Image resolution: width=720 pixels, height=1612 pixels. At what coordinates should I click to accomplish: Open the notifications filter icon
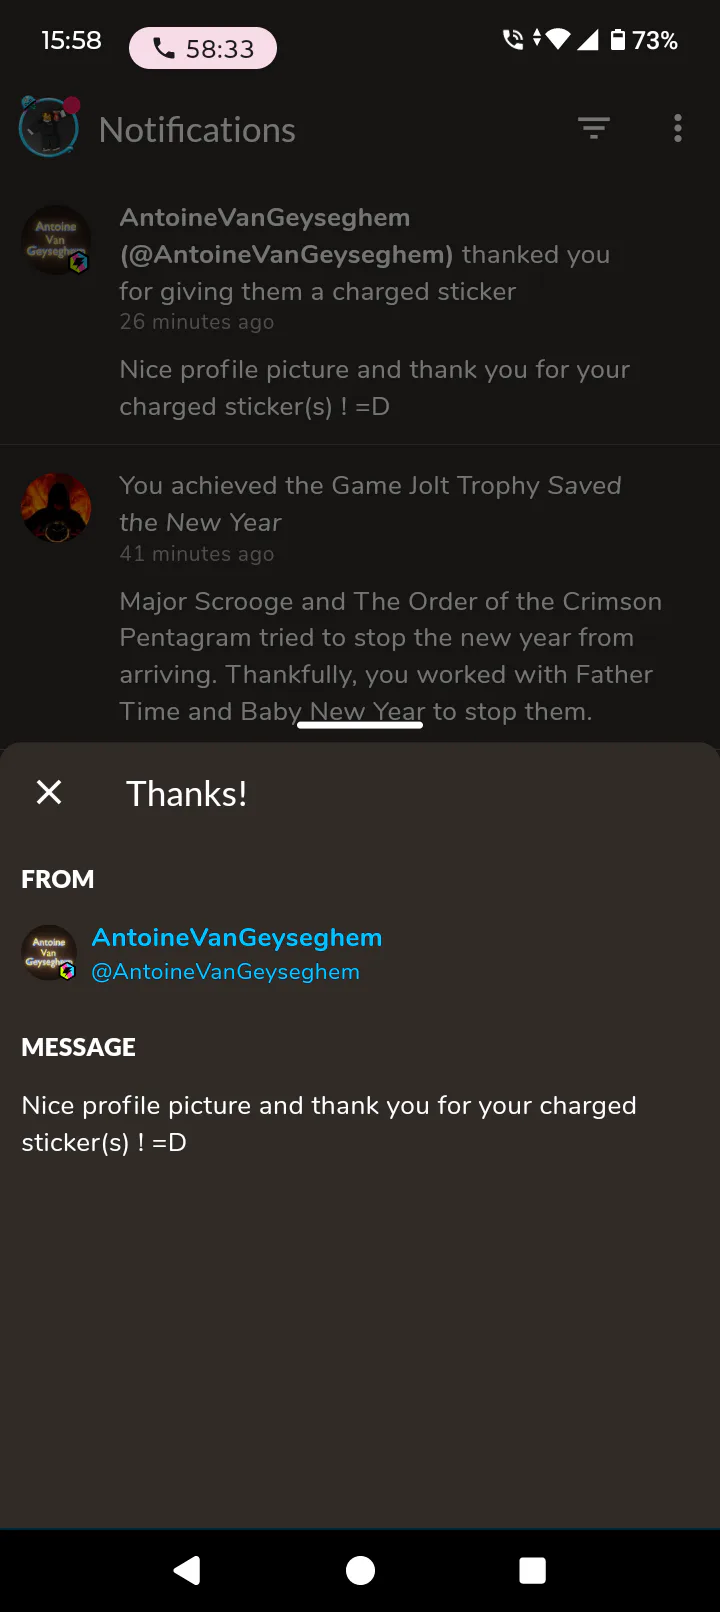point(594,128)
